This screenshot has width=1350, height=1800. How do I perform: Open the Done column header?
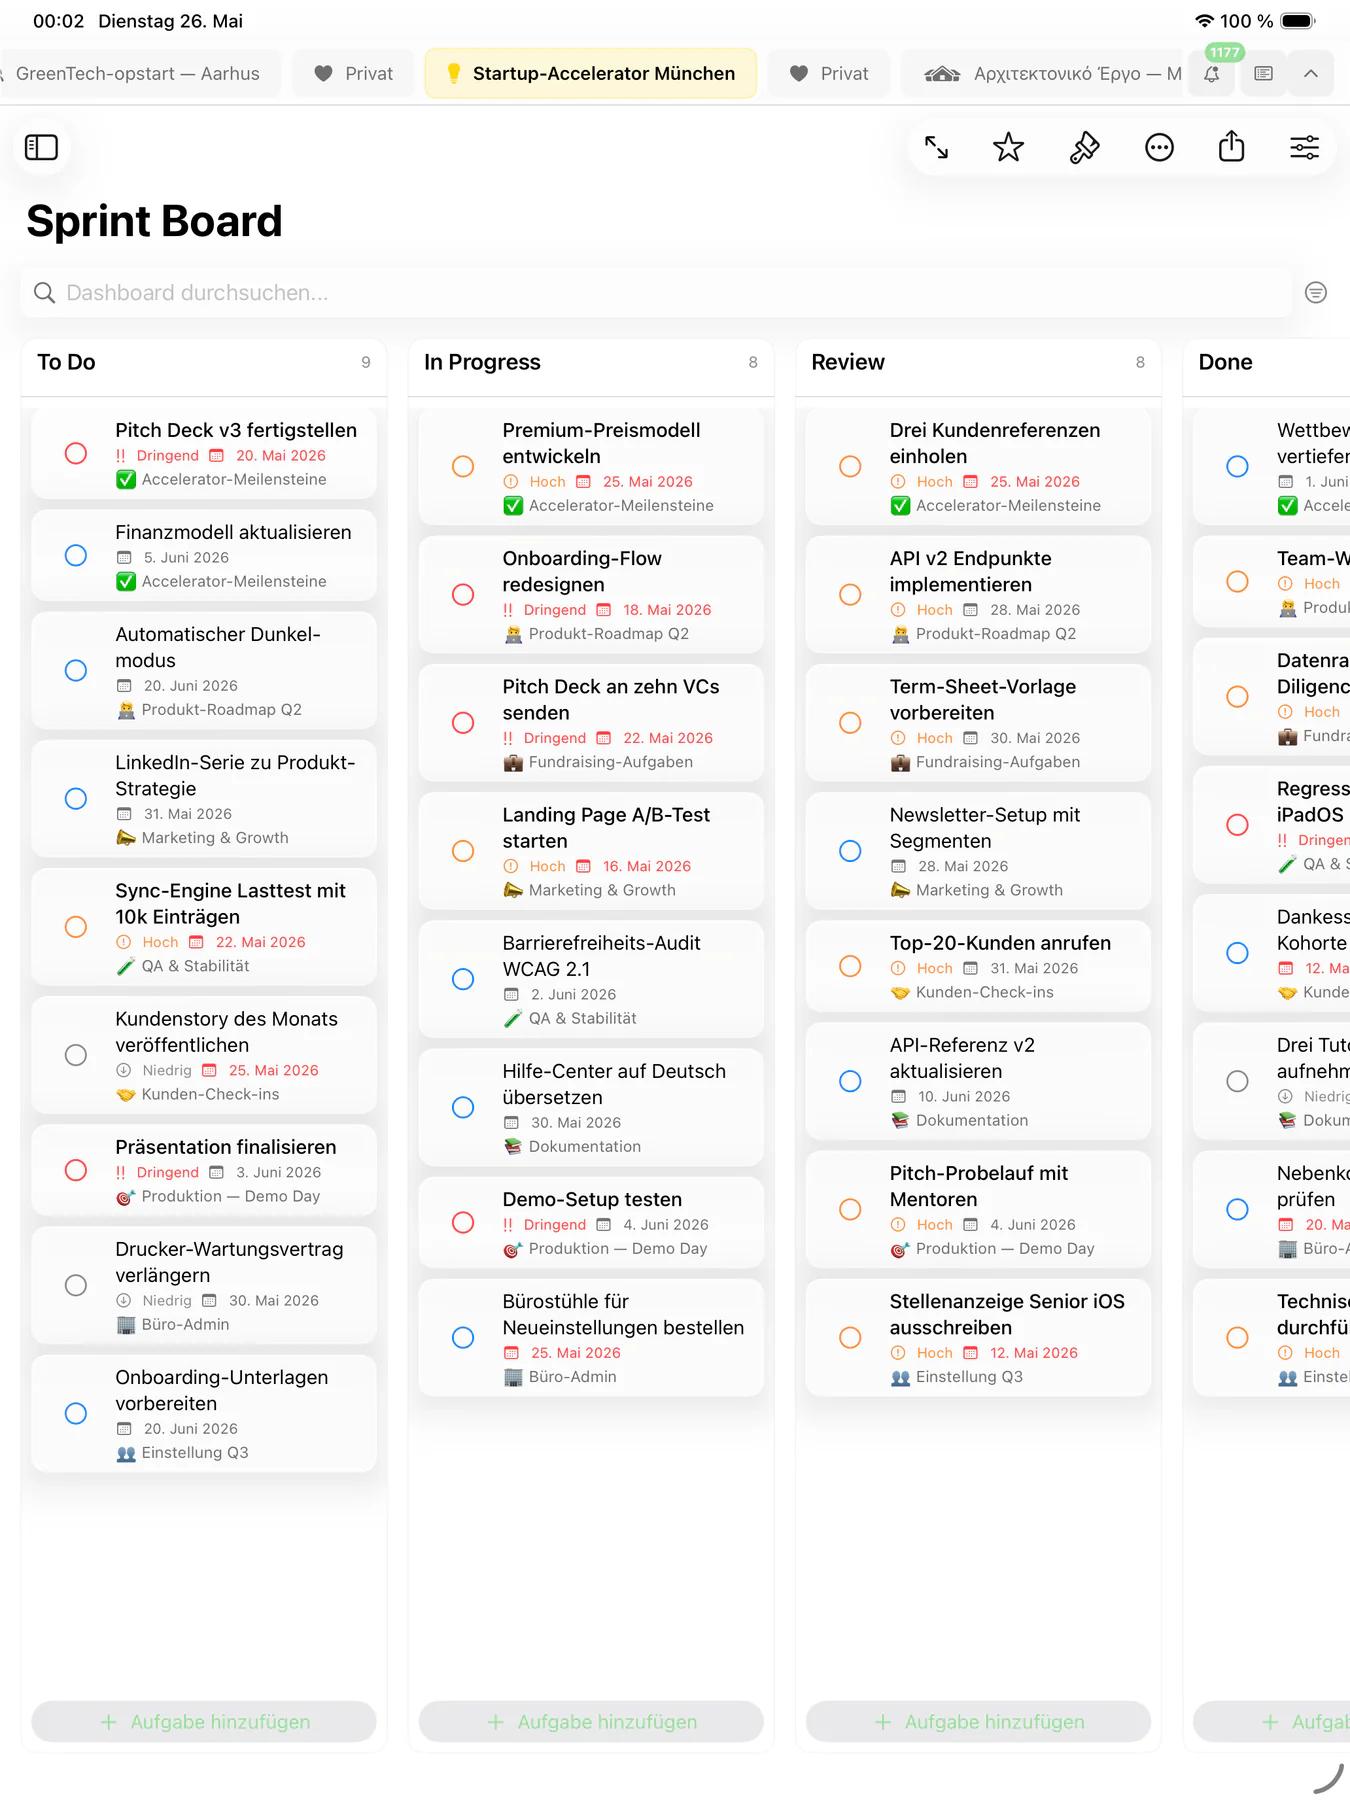pyautogui.click(x=1266, y=362)
